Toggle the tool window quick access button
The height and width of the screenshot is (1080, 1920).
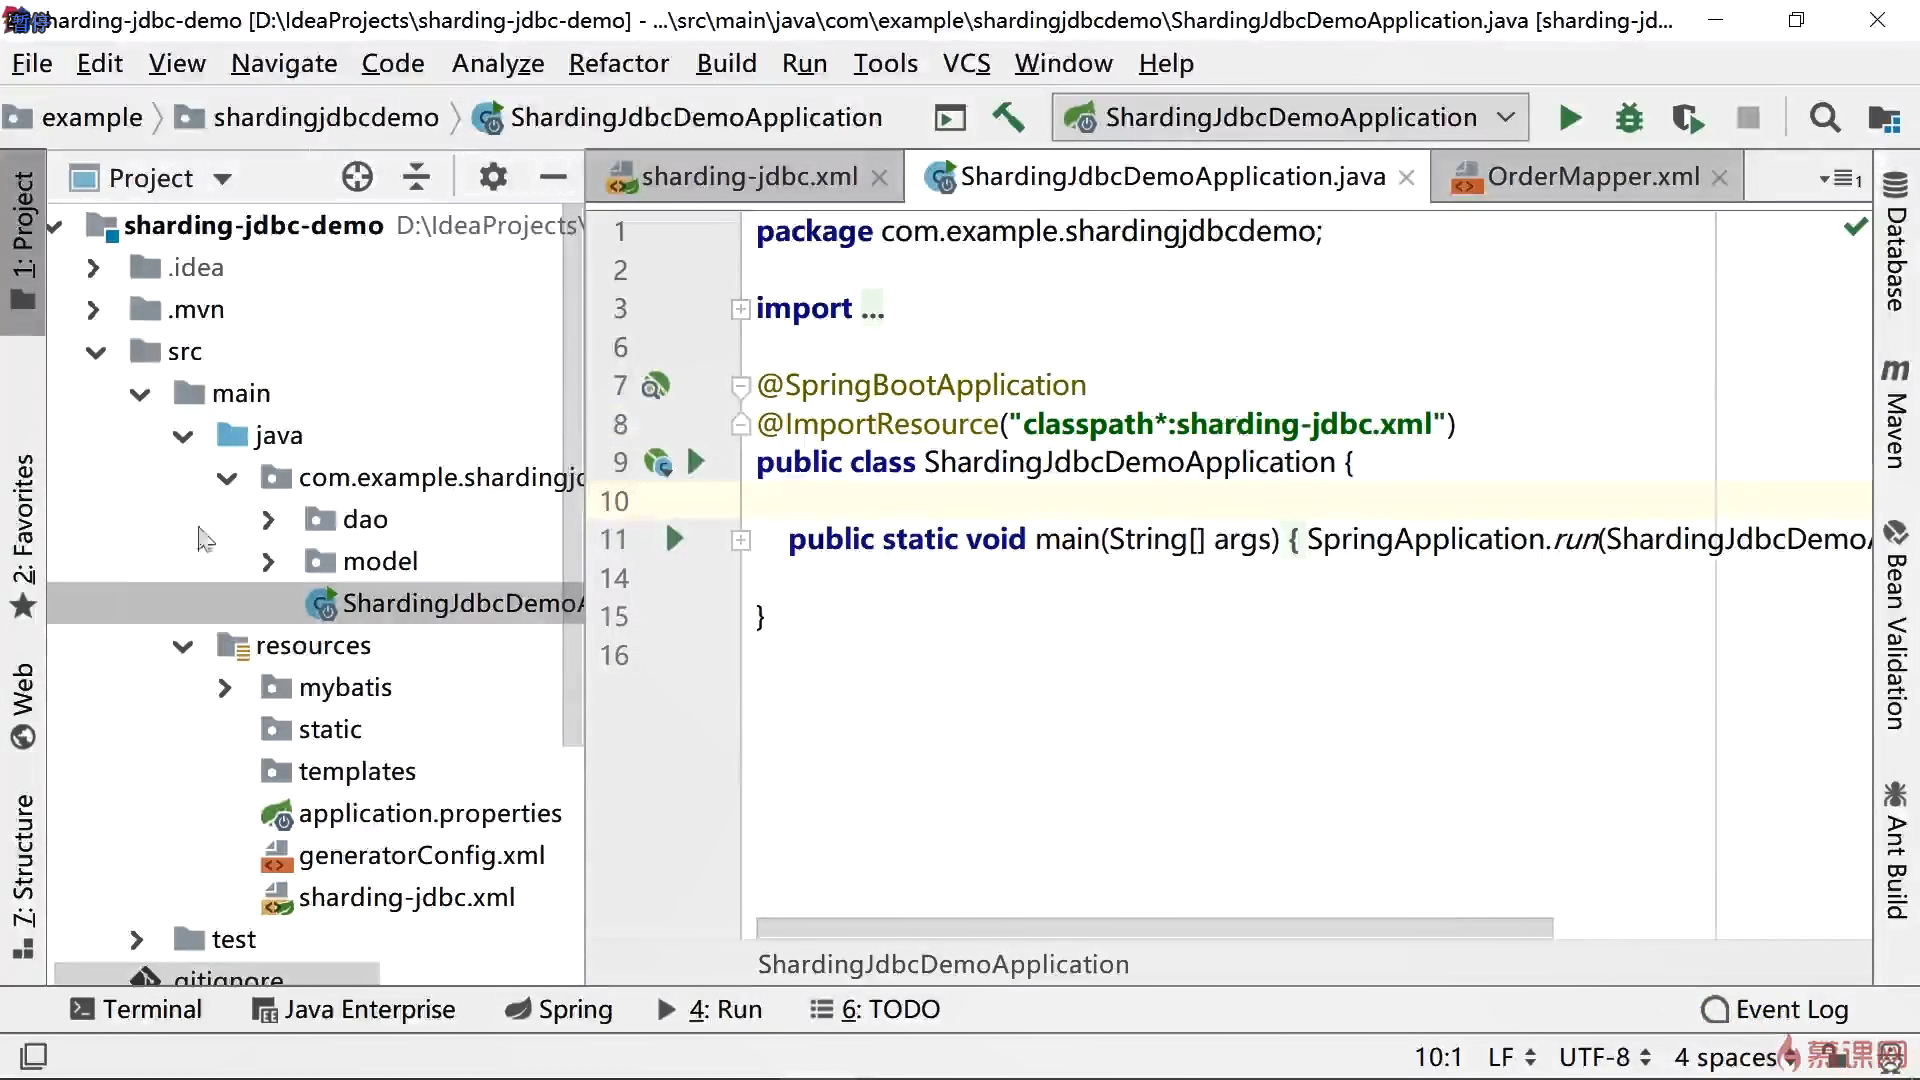point(33,1056)
